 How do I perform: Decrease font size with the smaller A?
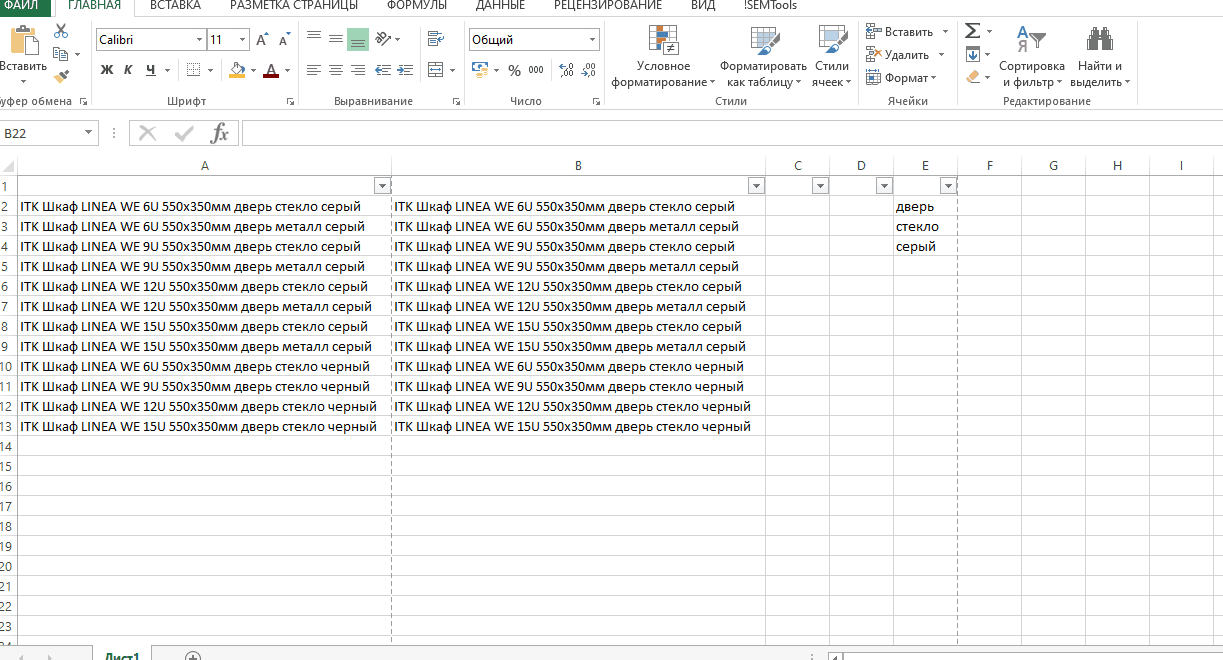284,40
